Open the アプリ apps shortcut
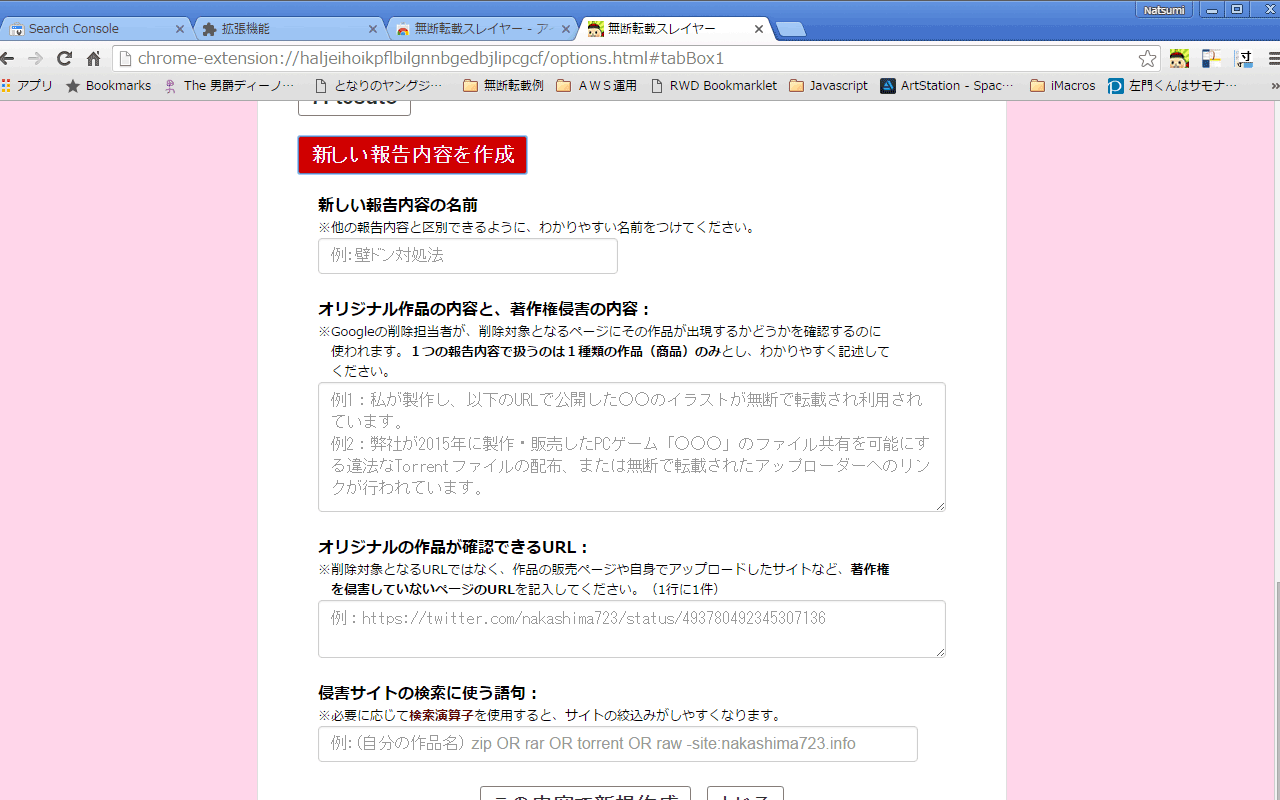 (27, 86)
